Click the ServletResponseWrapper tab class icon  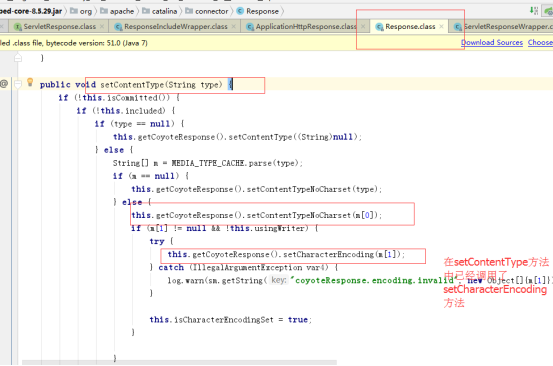pyautogui.click(x=457, y=27)
